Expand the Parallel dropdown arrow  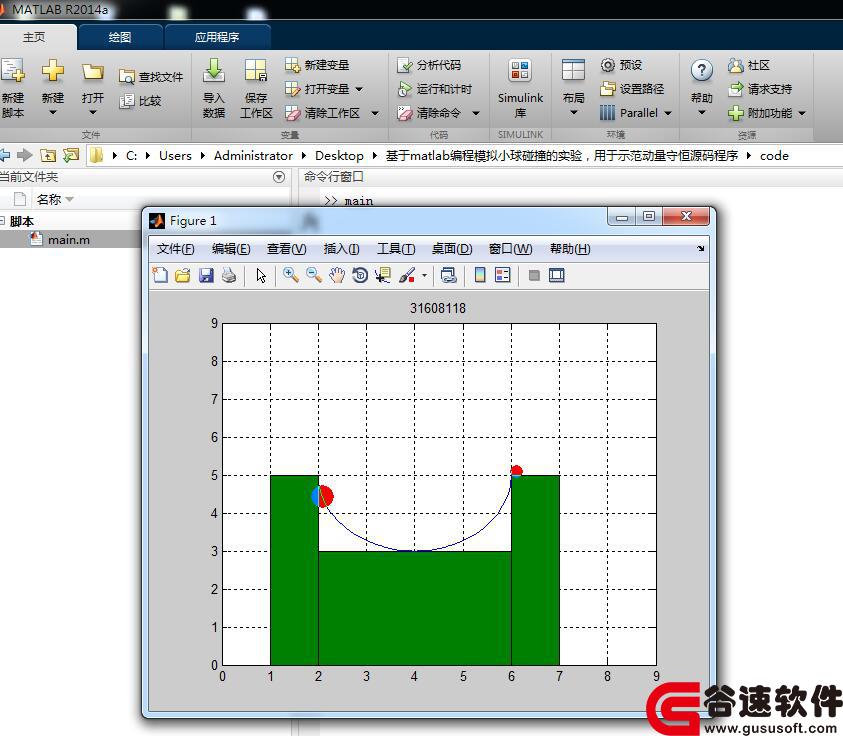pos(668,113)
